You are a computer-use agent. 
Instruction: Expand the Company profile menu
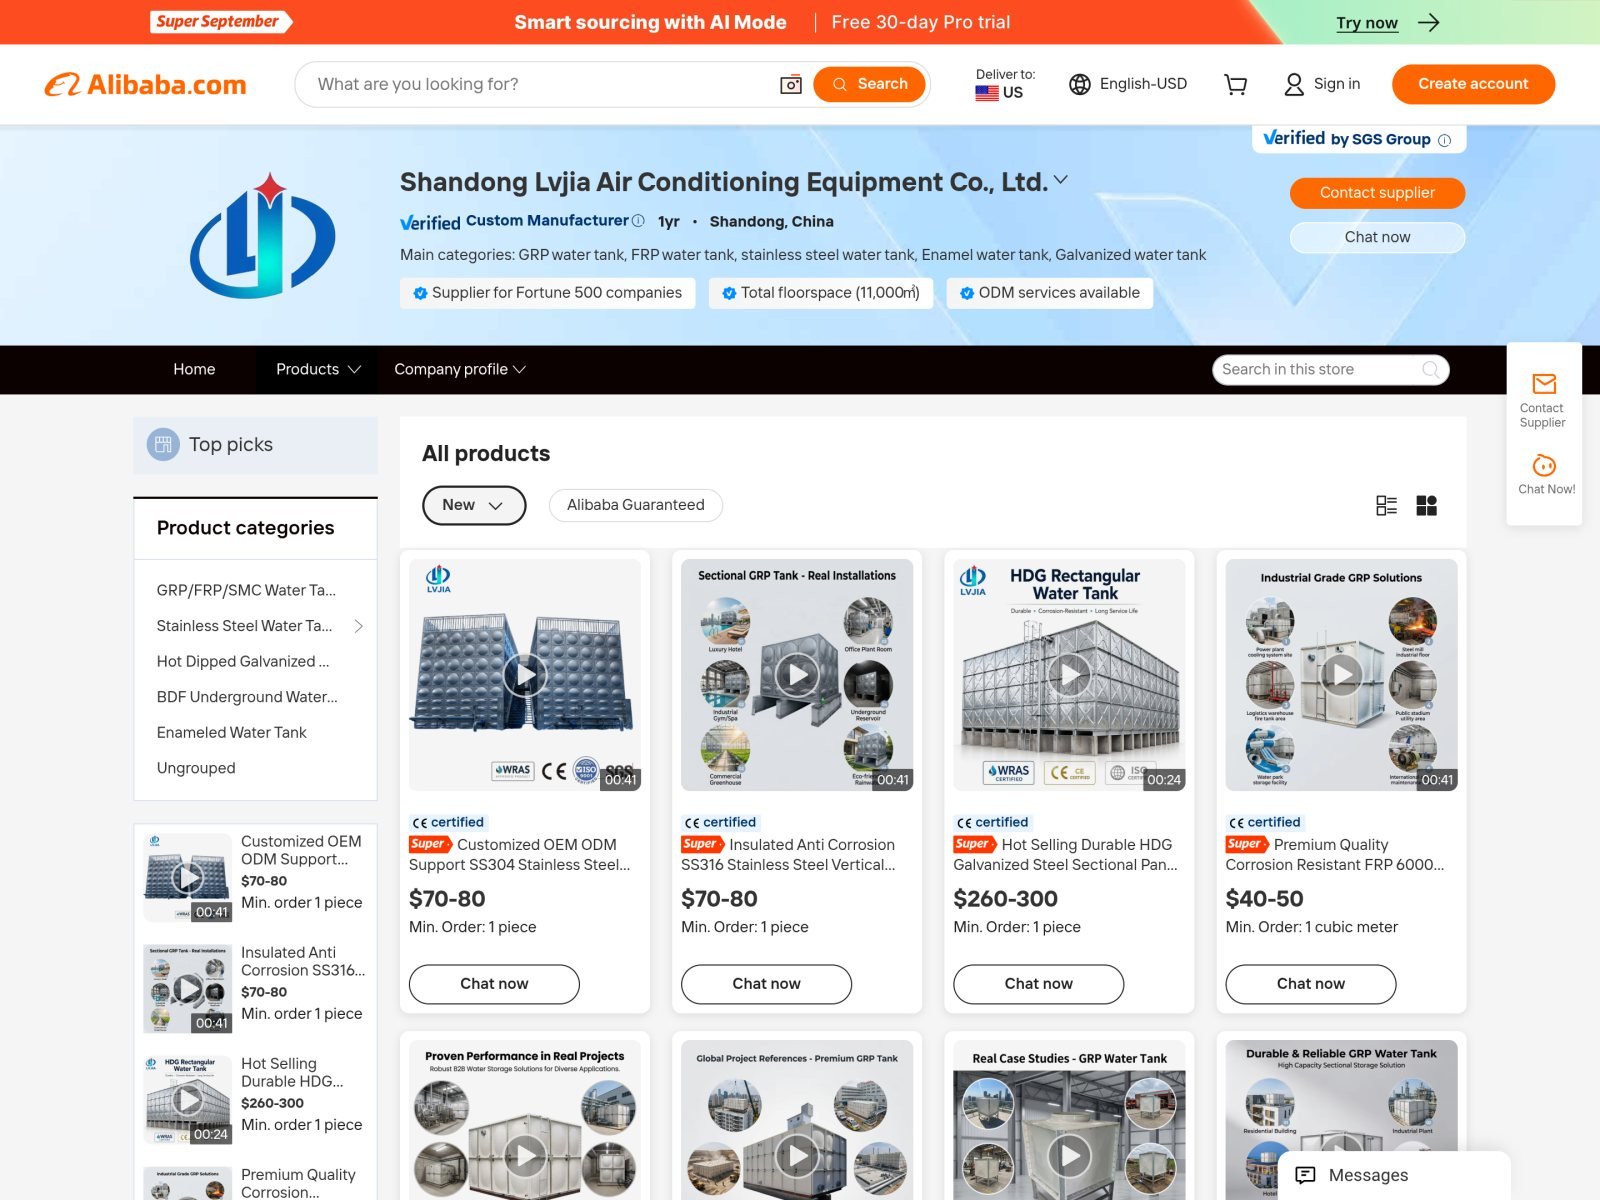(x=460, y=370)
